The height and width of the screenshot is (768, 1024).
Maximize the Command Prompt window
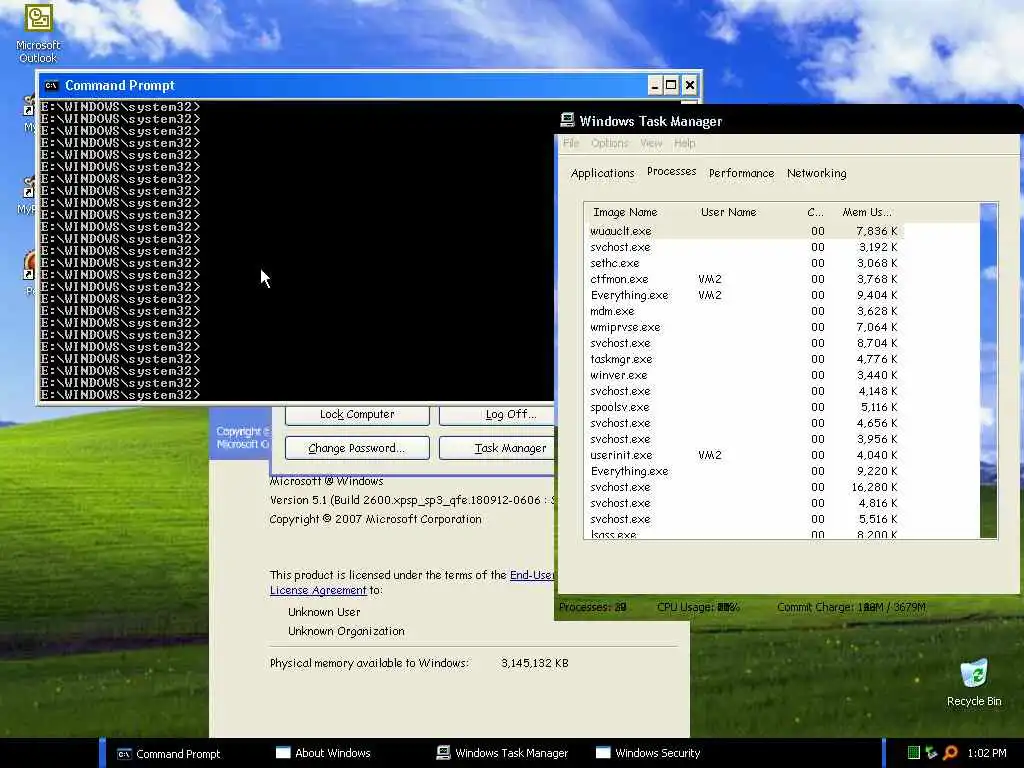671,86
